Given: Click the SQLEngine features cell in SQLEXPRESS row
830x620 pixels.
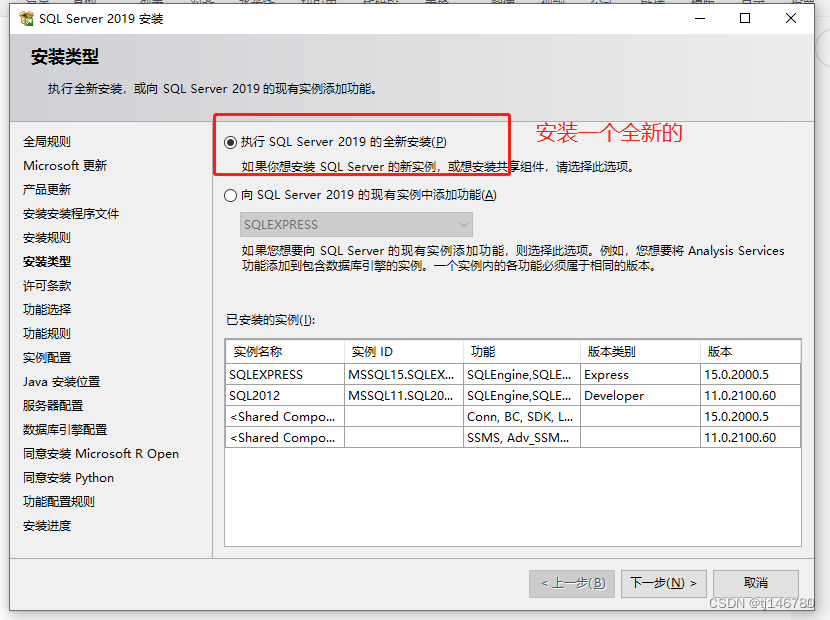Looking at the screenshot, I should click(x=522, y=374).
